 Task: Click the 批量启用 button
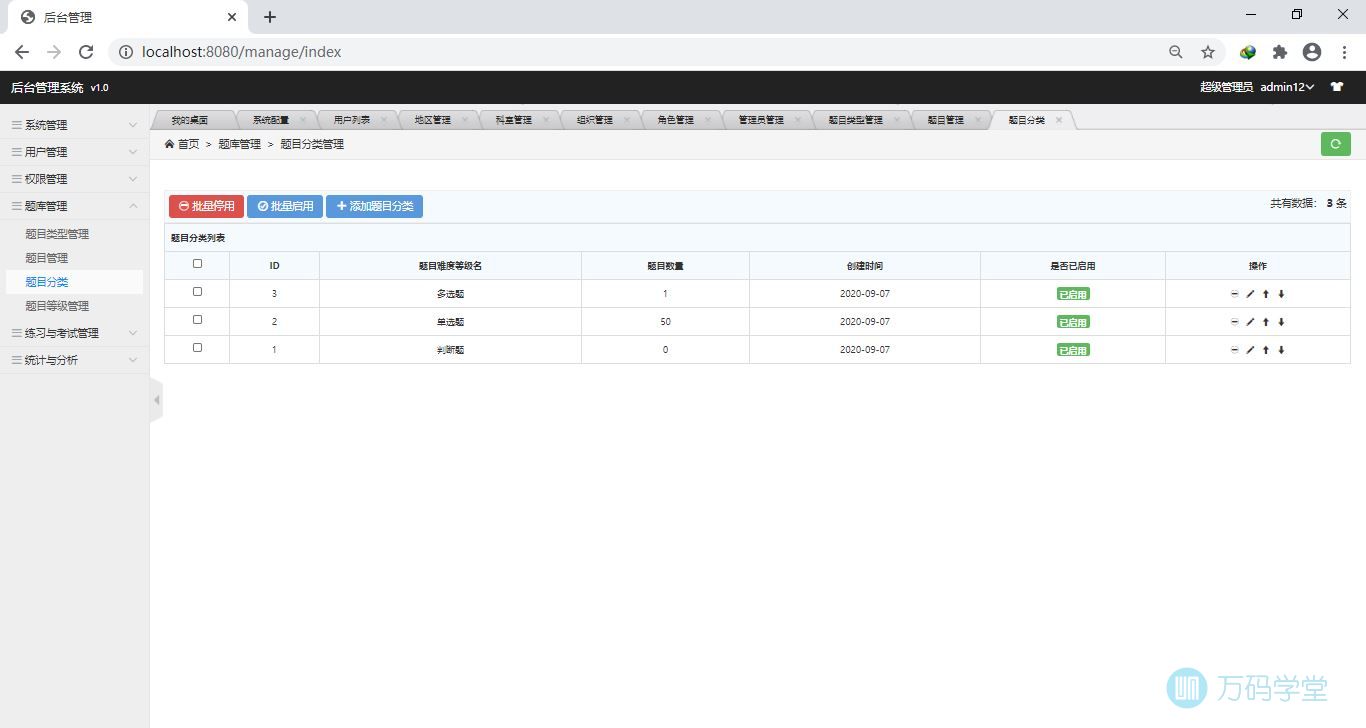tap(285, 206)
